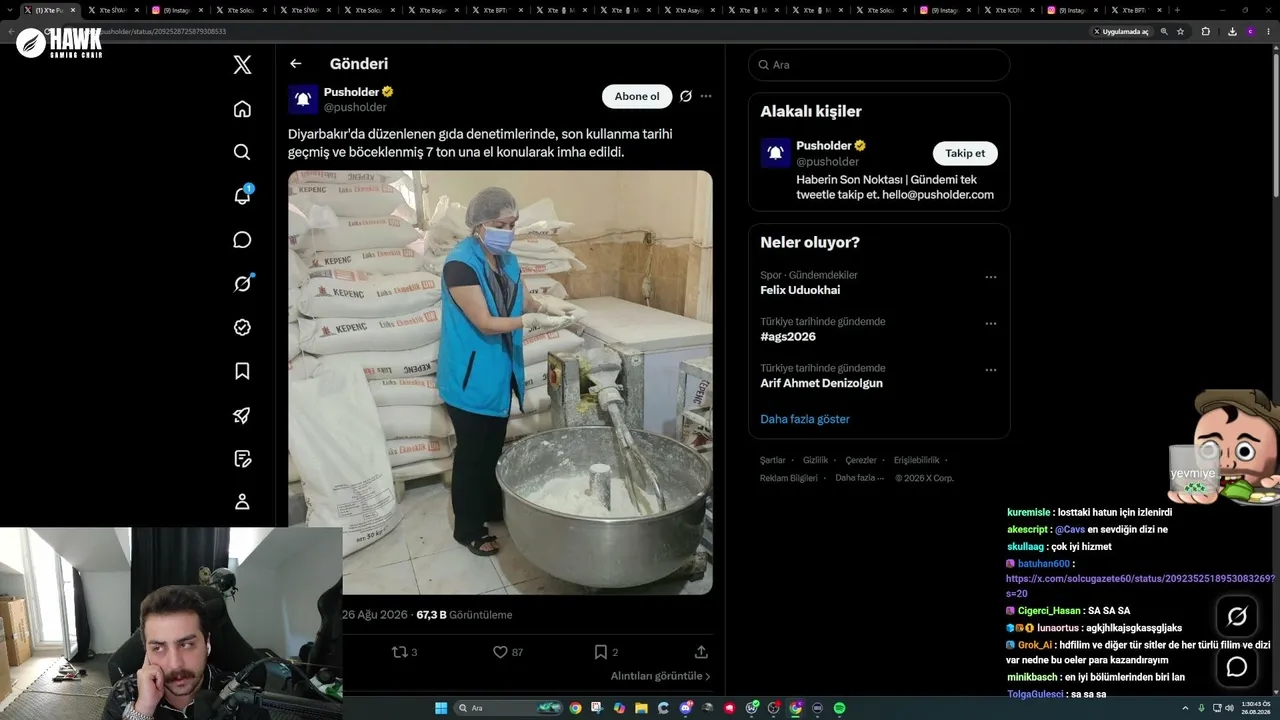This screenshot has height=720, width=1280.
Task: Open a new browser tab
Action: (1177, 10)
